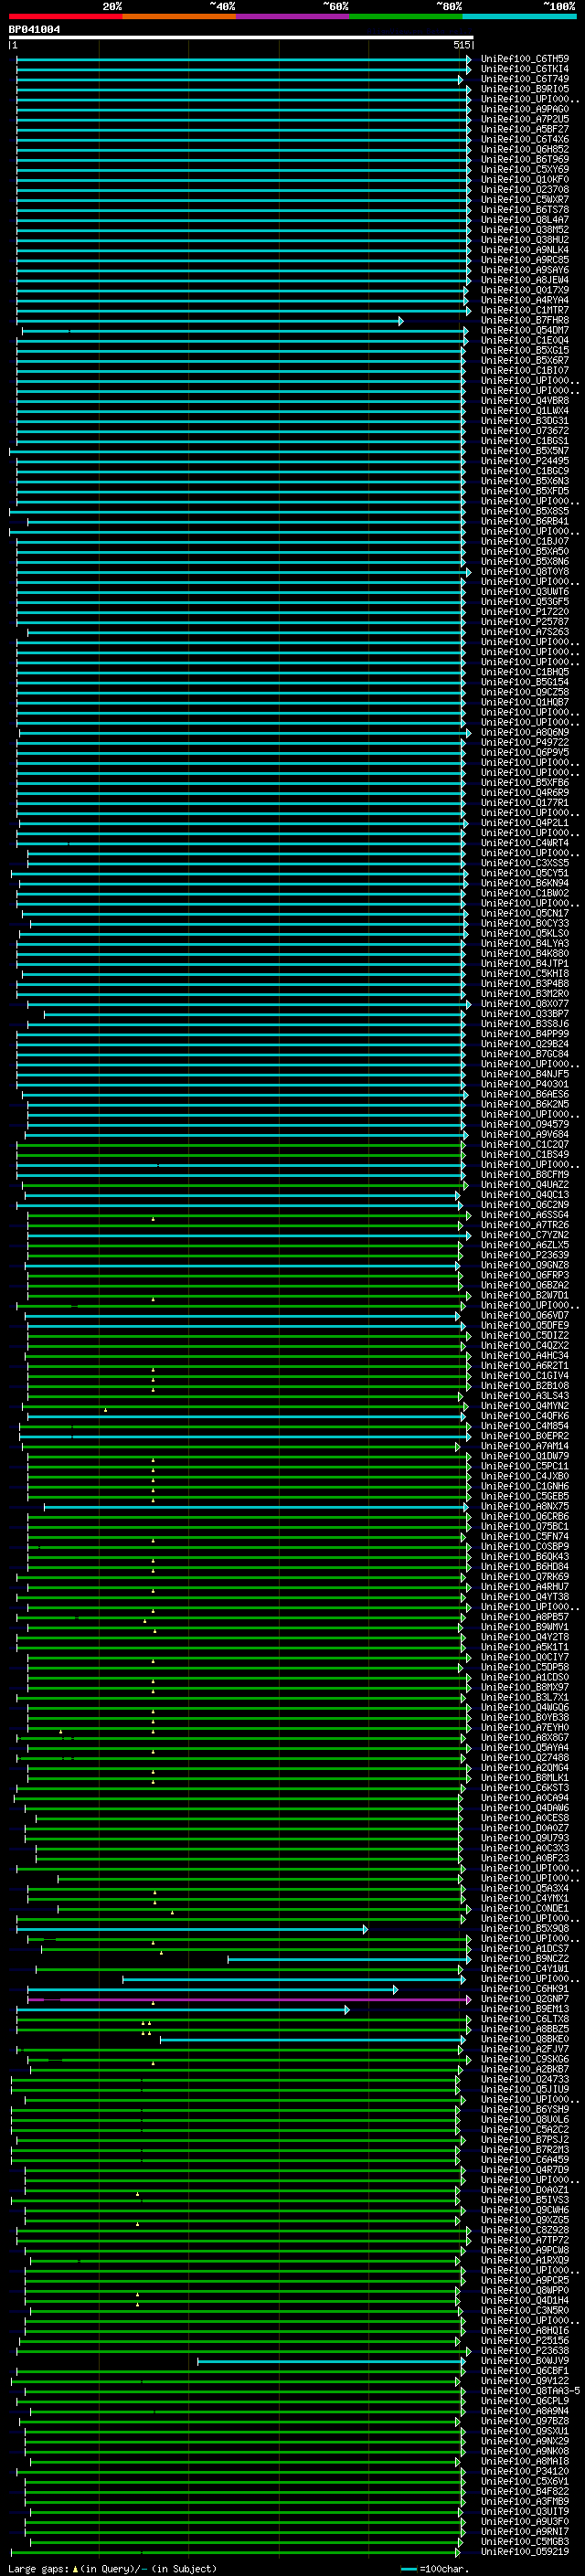Select hit label UniRef100_B6HD84

pyautogui.click(x=525, y=1567)
